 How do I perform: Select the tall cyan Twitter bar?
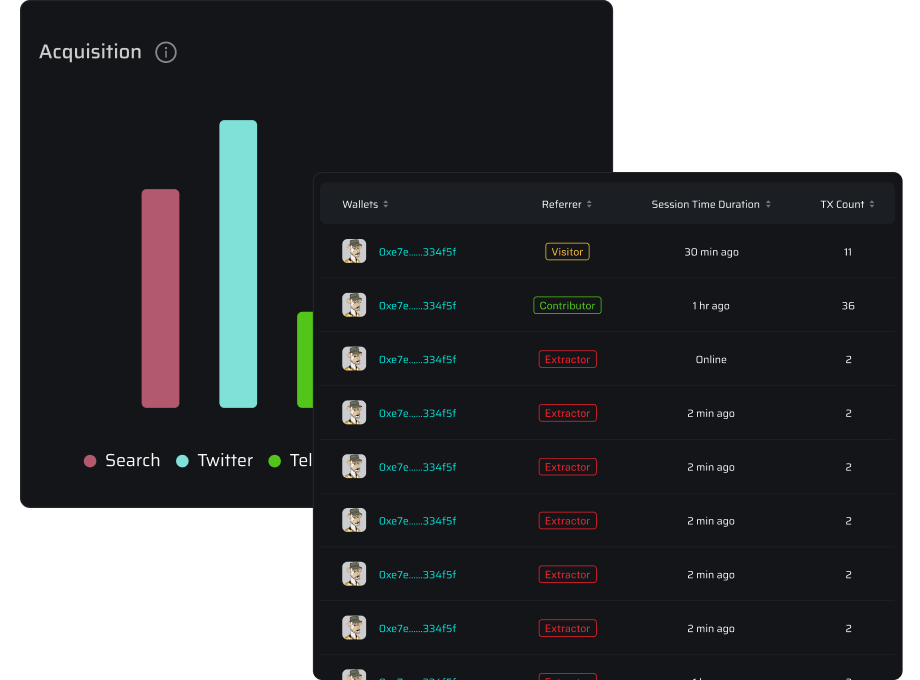click(x=238, y=264)
